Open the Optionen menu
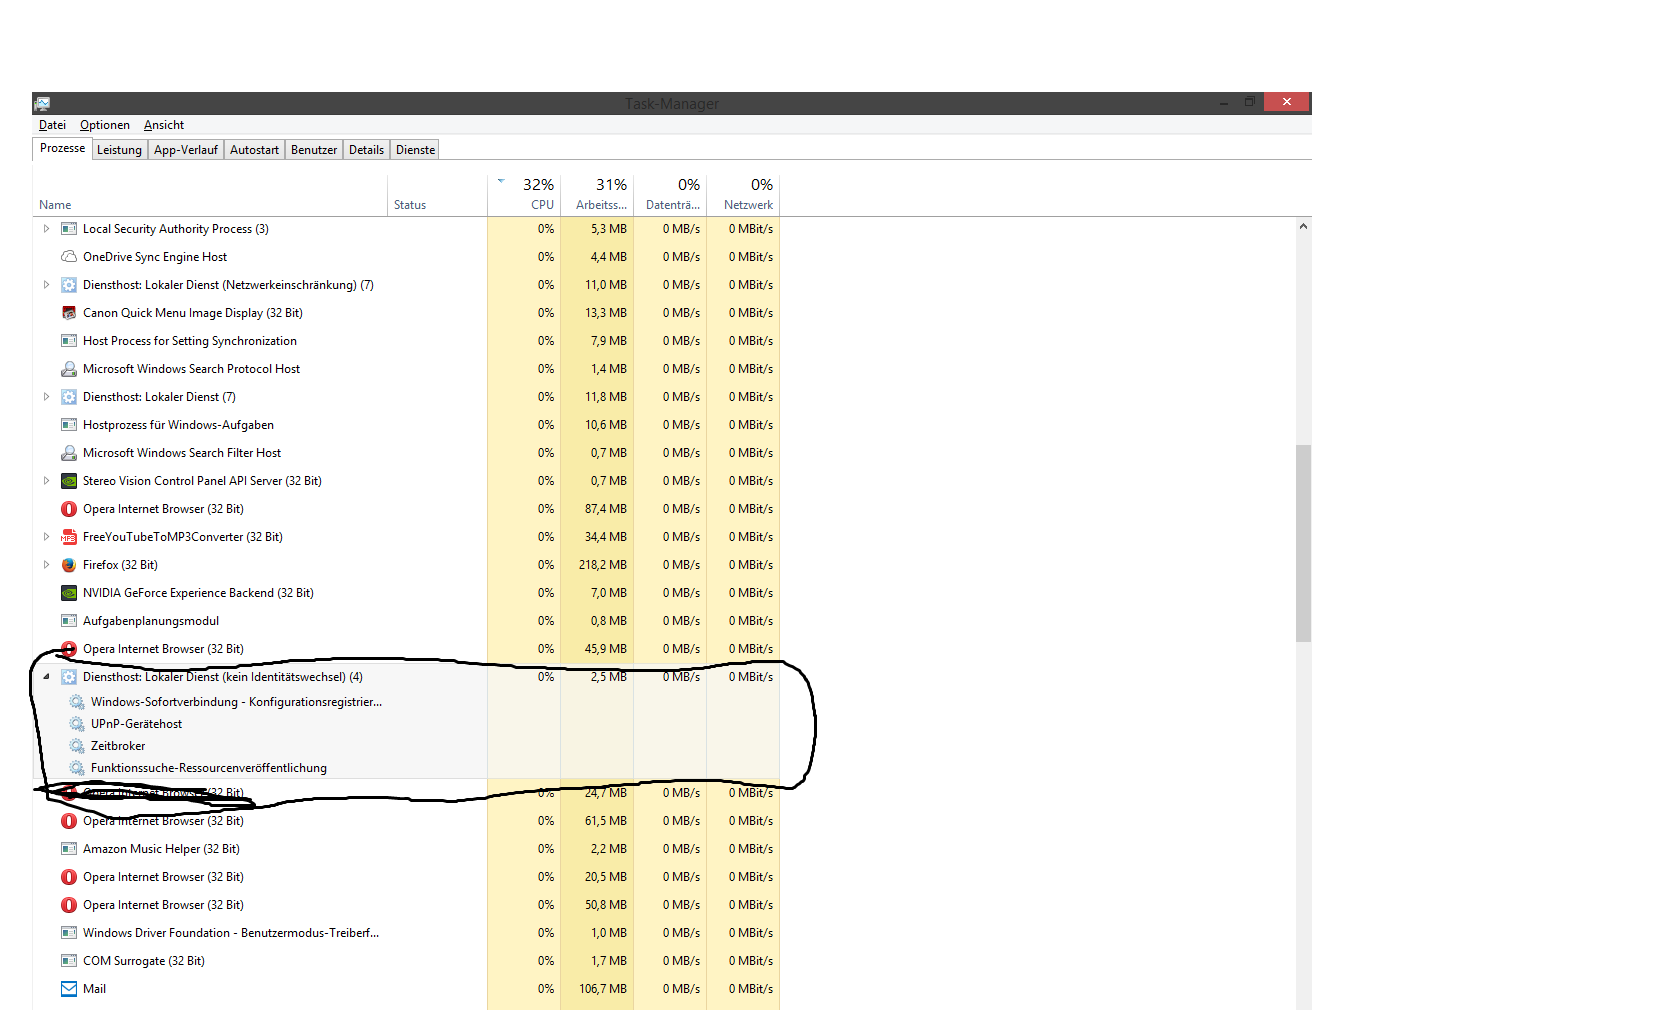This screenshot has height=1010, width=1680. (105, 125)
